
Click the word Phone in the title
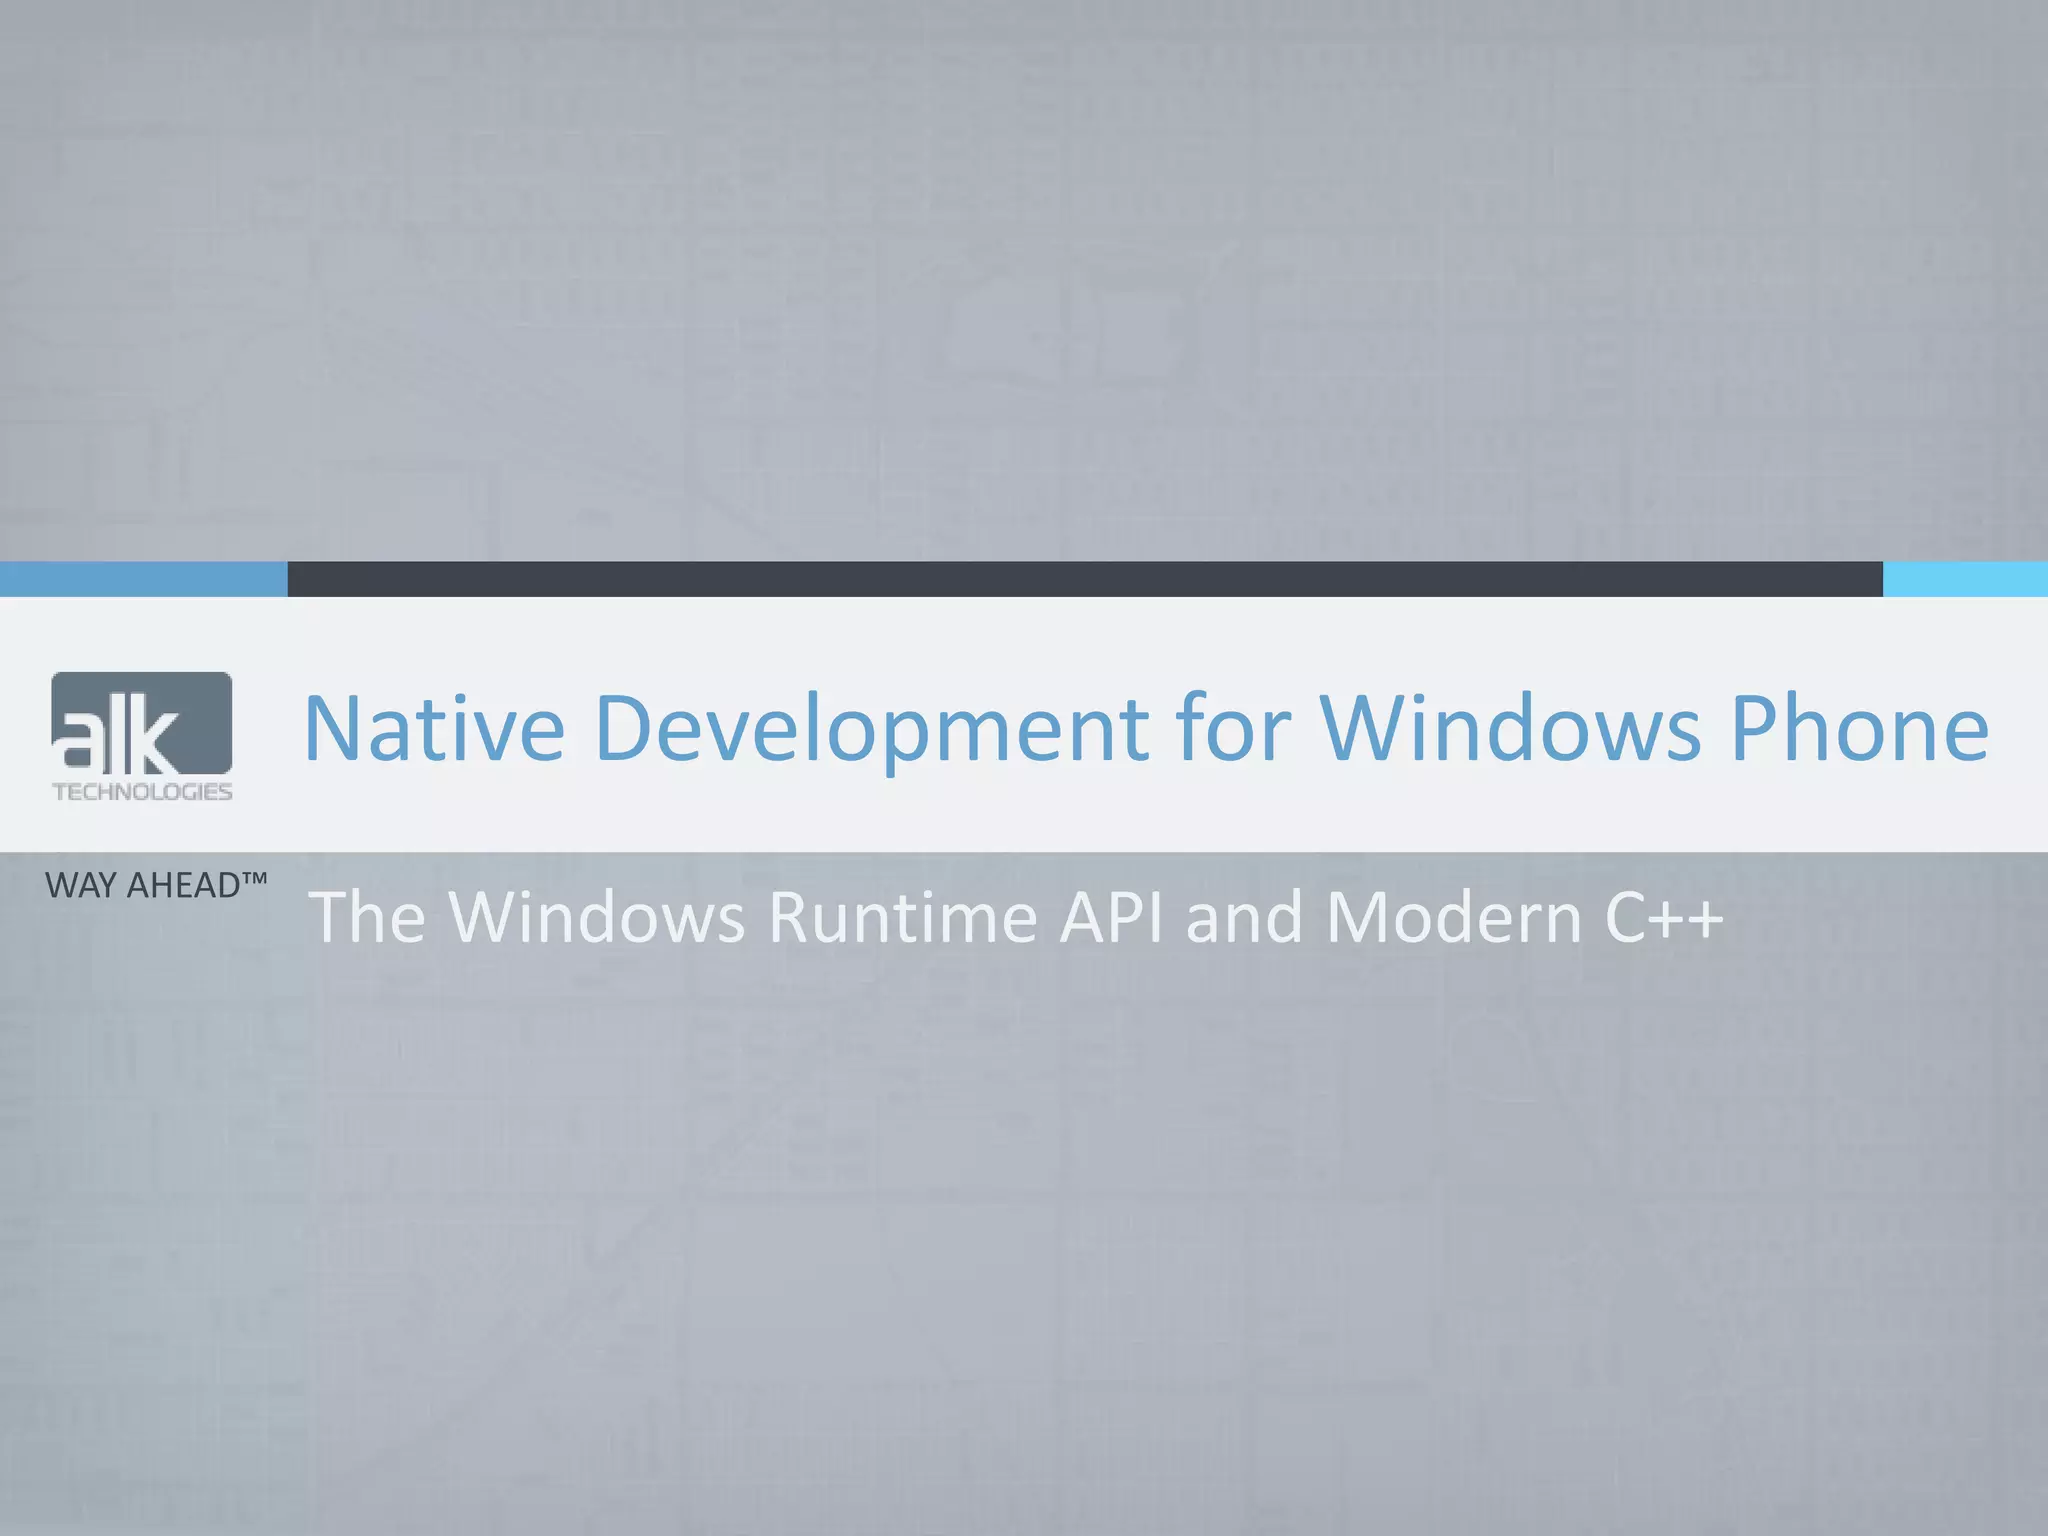click(1860, 728)
